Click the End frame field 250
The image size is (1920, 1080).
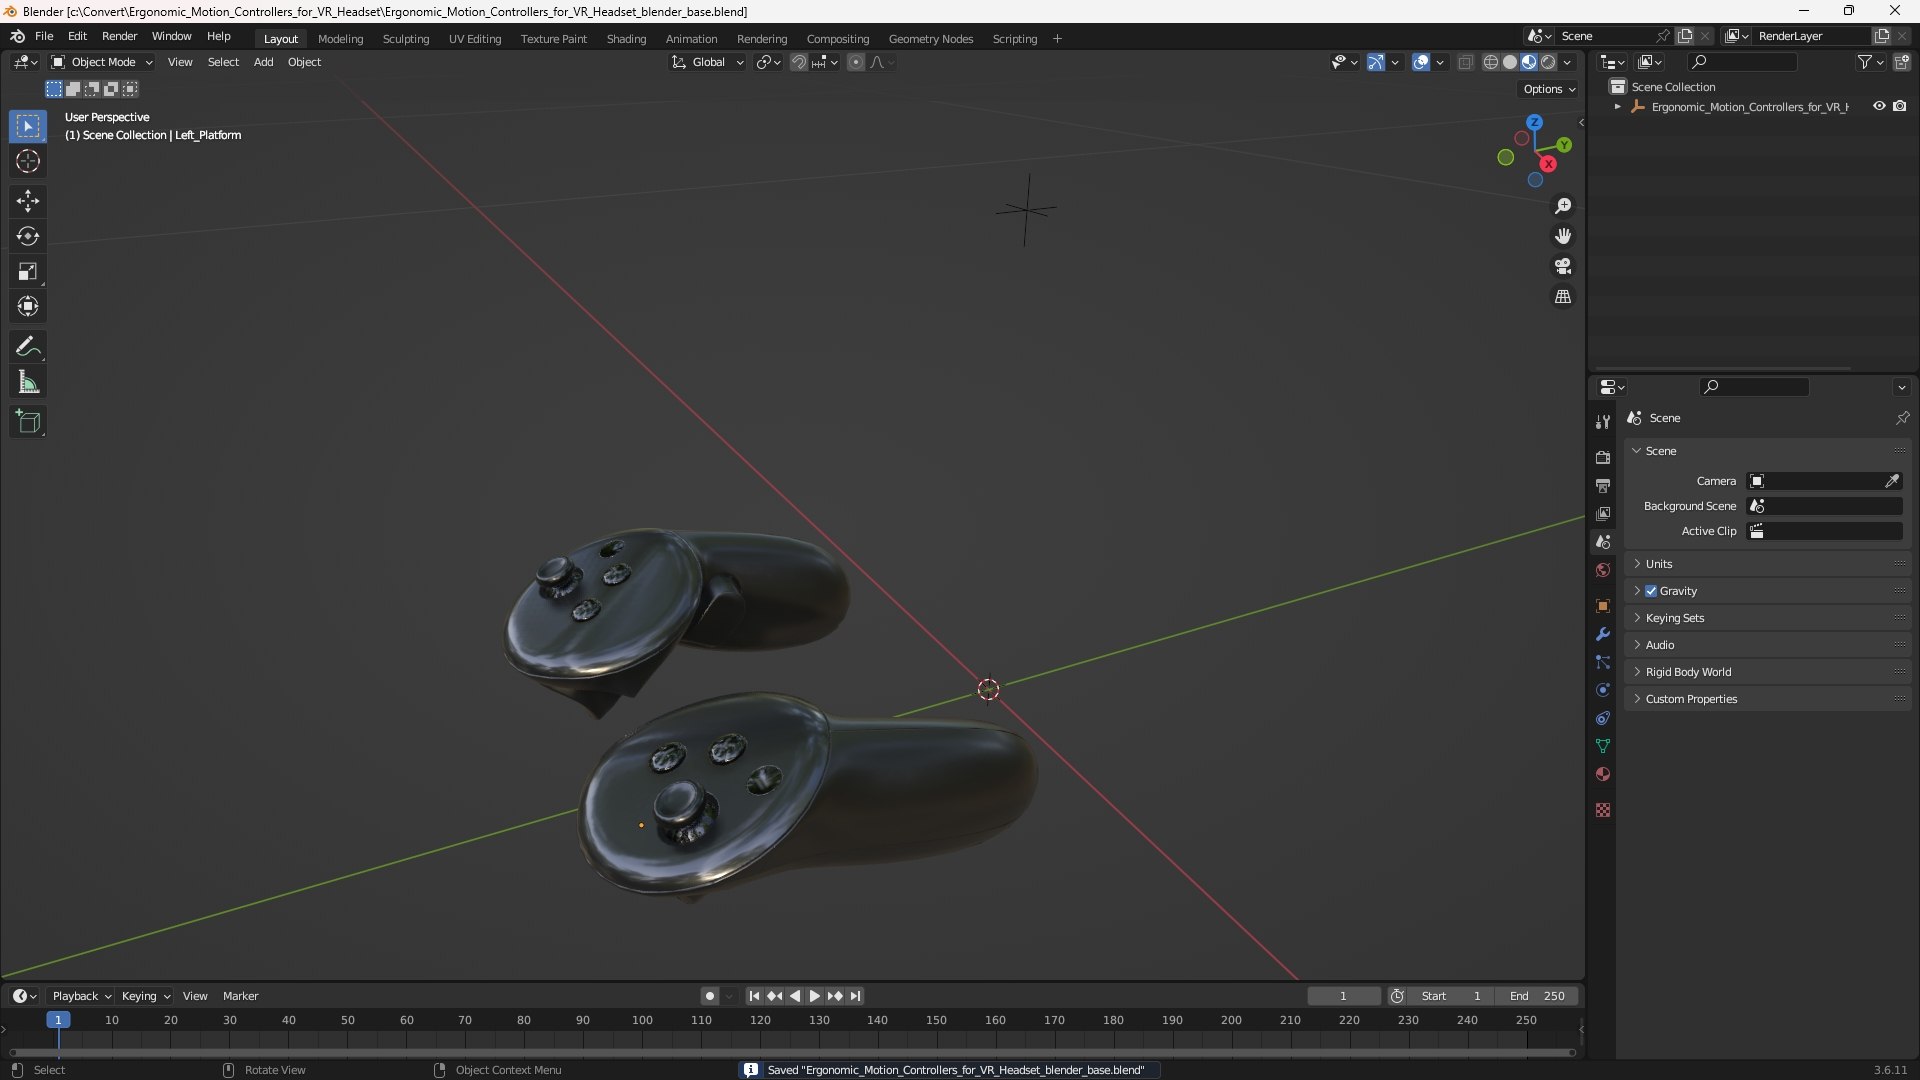pyautogui.click(x=1536, y=996)
